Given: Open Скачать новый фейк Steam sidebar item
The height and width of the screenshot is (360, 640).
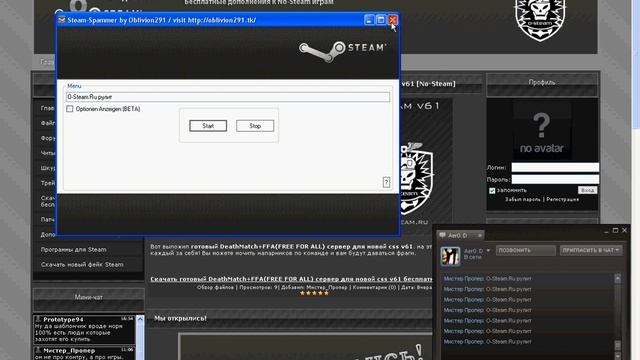Looking at the screenshot, I should [82, 264].
